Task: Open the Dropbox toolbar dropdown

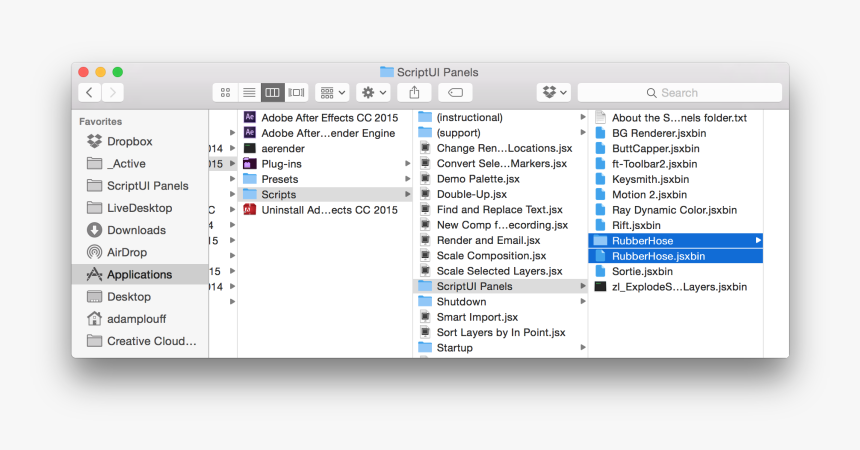Action: (x=554, y=93)
